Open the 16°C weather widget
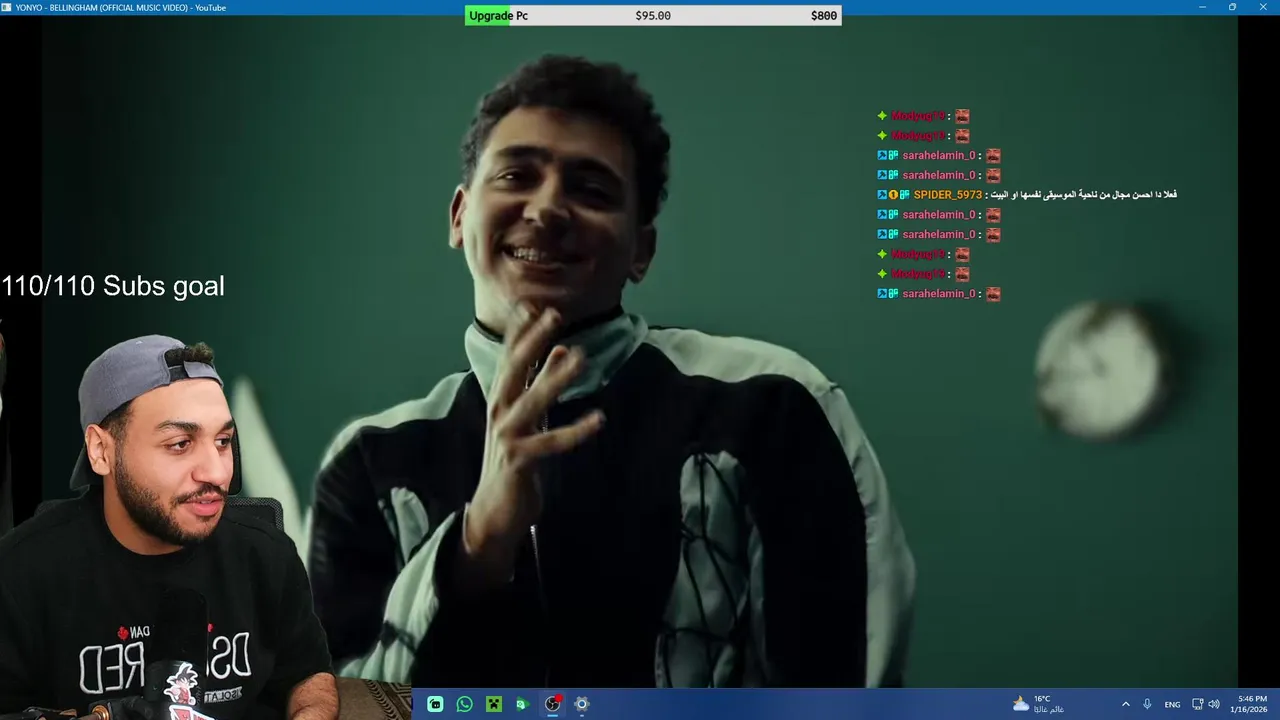Viewport: 1280px width, 720px height. click(1038, 704)
